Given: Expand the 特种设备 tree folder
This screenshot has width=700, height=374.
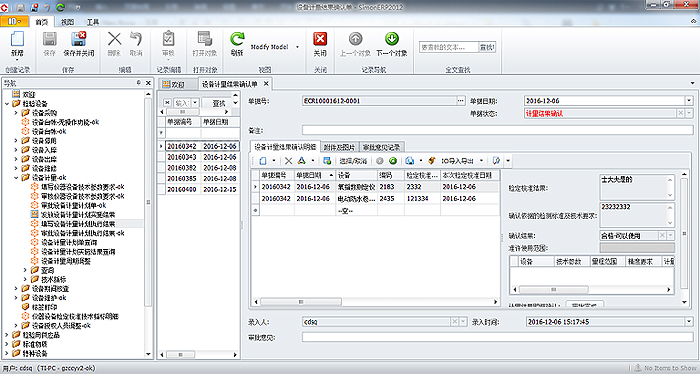Looking at the screenshot, I should click(x=7, y=353).
